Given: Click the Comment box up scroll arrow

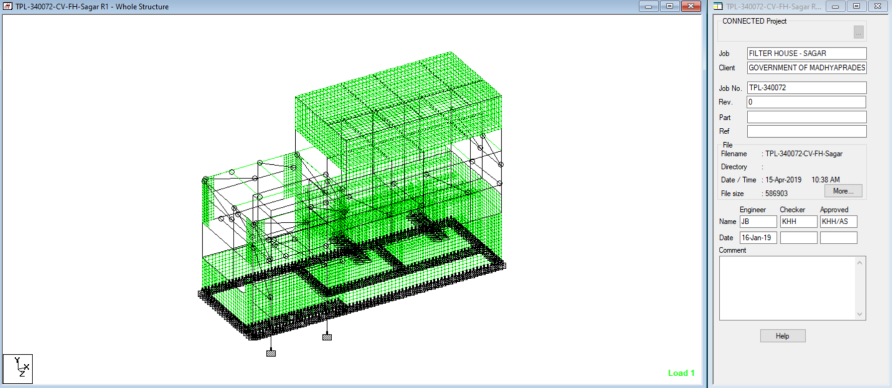Looking at the screenshot, I should coord(861,262).
